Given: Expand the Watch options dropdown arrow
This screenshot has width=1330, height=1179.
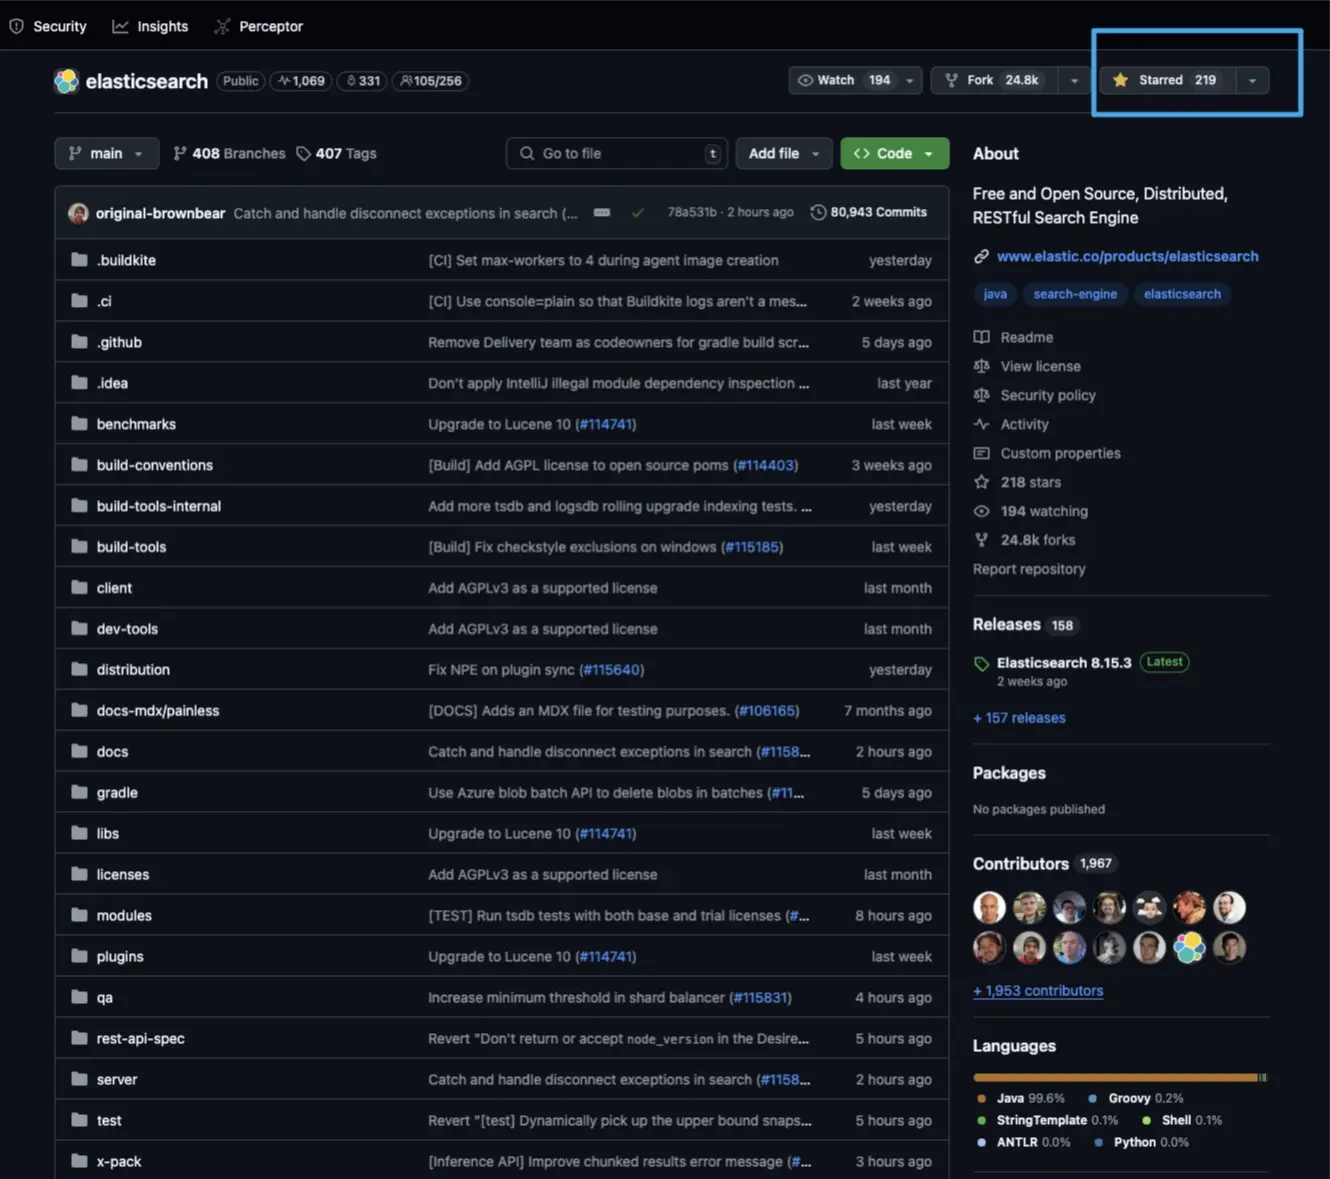Looking at the screenshot, I should pos(909,80).
